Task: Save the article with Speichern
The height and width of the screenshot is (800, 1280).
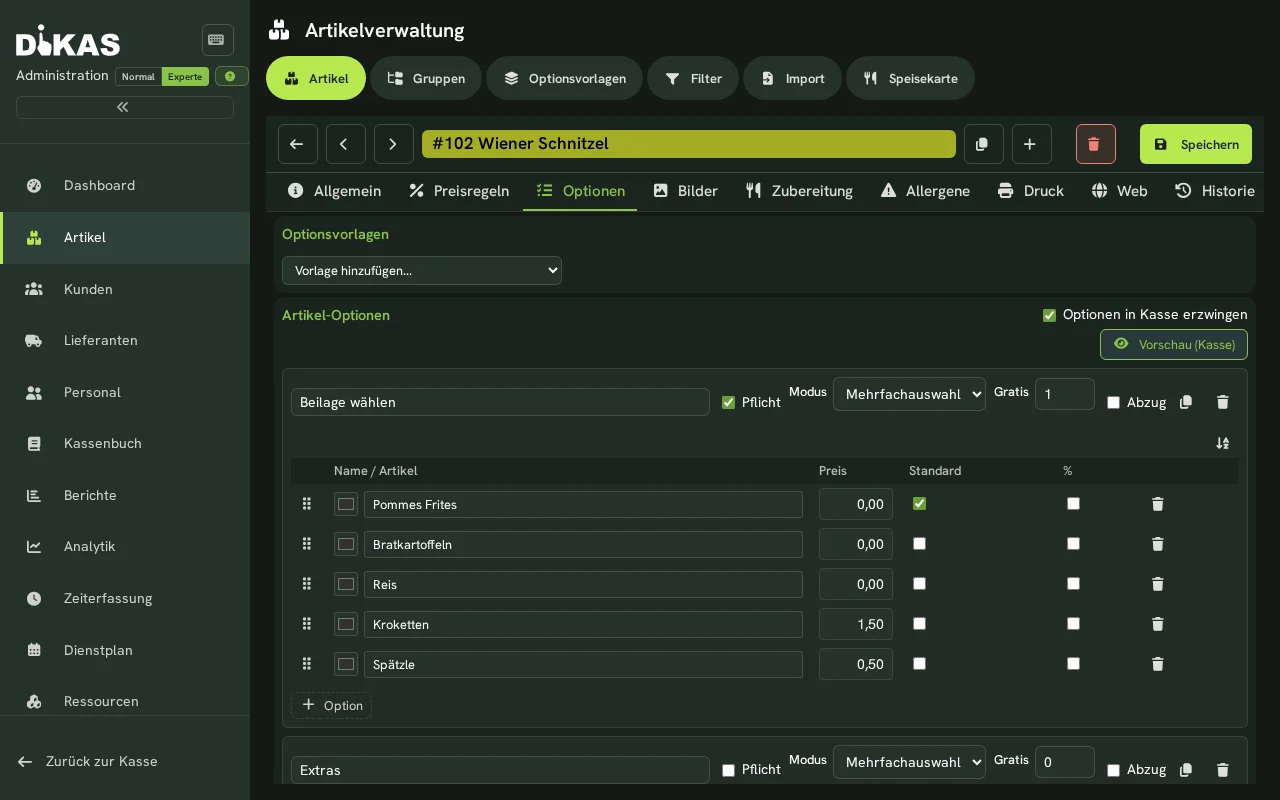Action: (1196, 144)
